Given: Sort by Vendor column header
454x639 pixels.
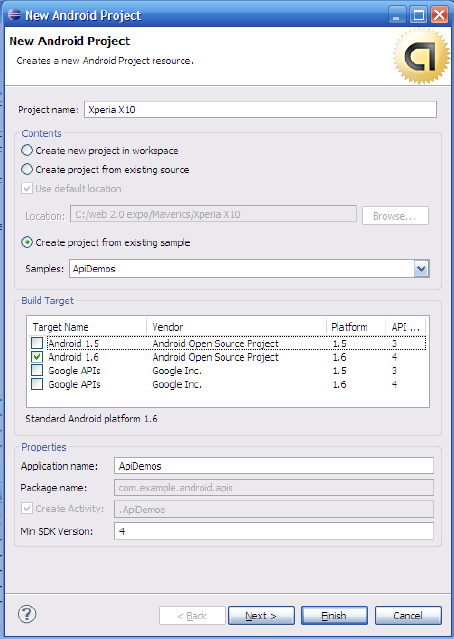Looking at the screenshot, I should (x=236, y=327).
